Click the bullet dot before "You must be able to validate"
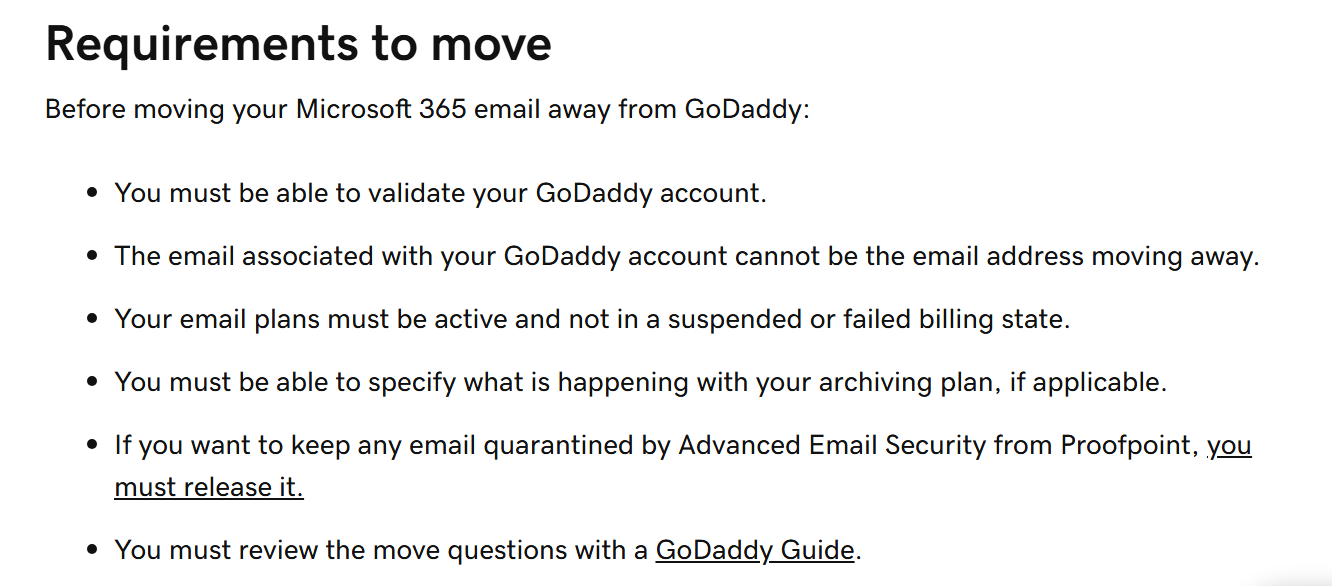The width and height of the screenshot is (1332, 586). point(92,193)
